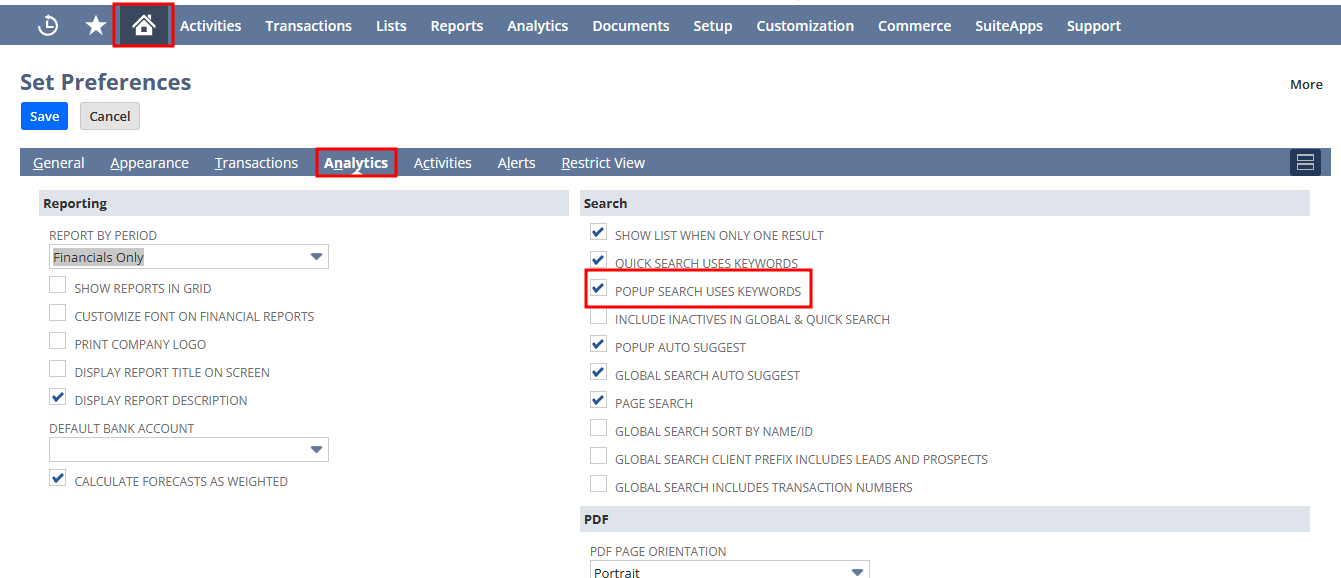Open the Customization menu
This screenshot has width=1341, height=578.
tap(805, 26)
